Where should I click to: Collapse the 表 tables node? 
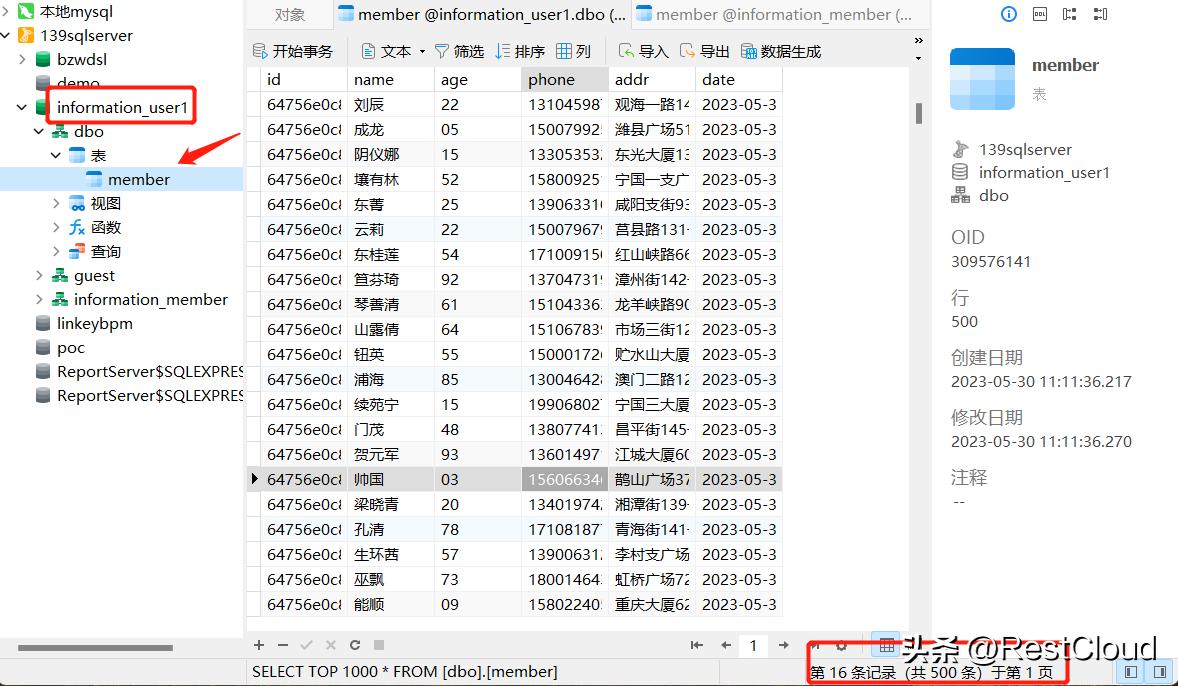[x=56, y=155]
